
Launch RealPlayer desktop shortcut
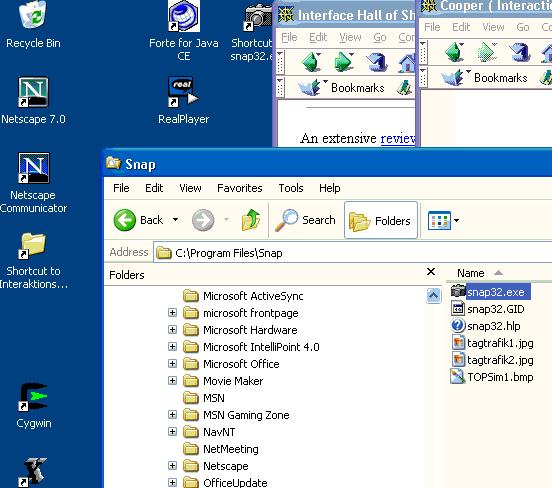[183, 100]
